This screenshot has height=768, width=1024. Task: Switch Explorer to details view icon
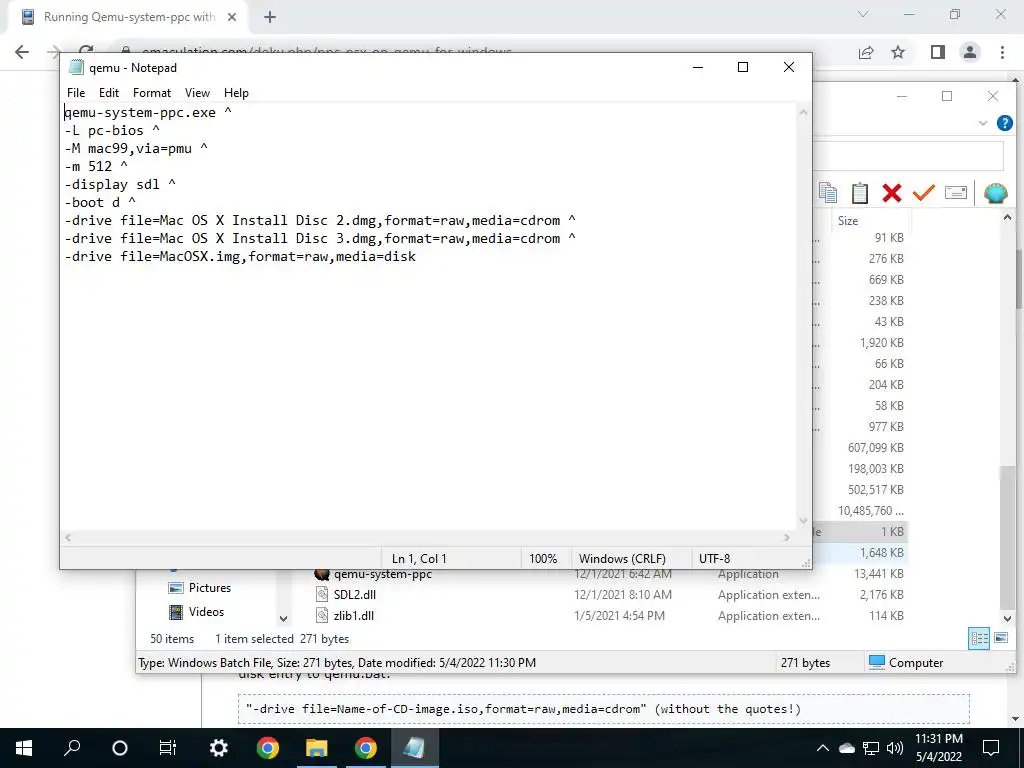tap(979, 639)
